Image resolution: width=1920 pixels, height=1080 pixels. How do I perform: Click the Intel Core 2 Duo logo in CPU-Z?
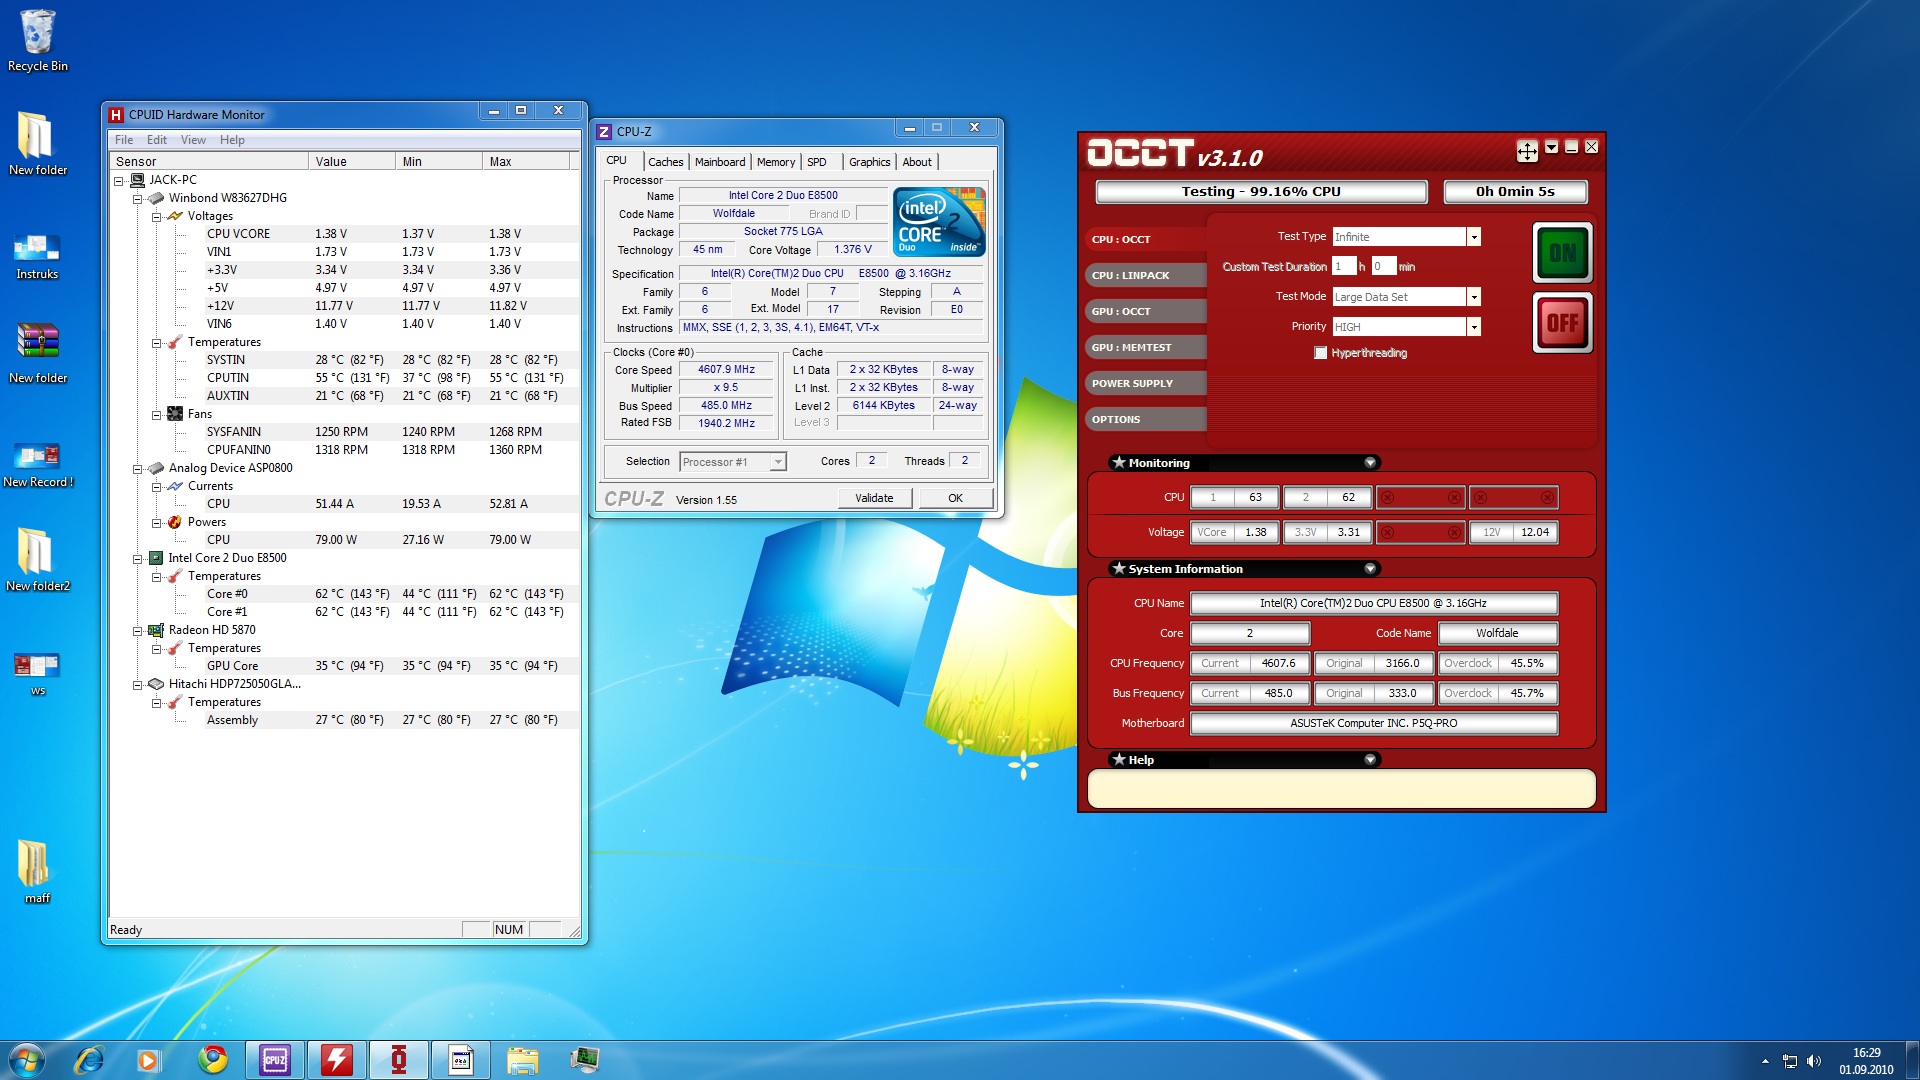pos(939,222)
